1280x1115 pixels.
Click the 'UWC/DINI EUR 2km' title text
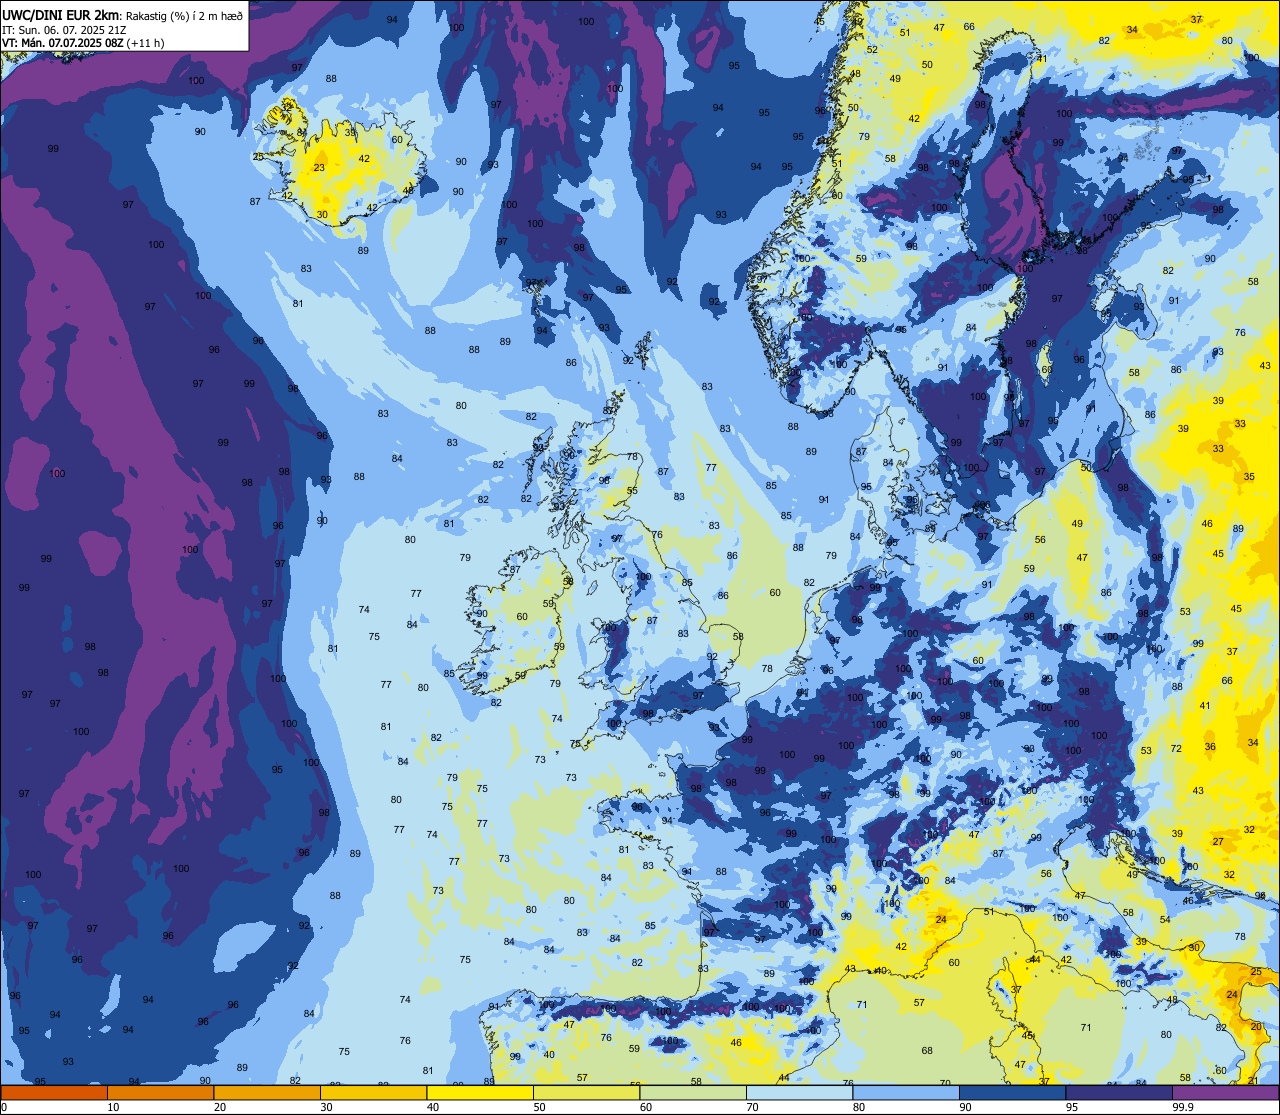click(x=60, y=15)
